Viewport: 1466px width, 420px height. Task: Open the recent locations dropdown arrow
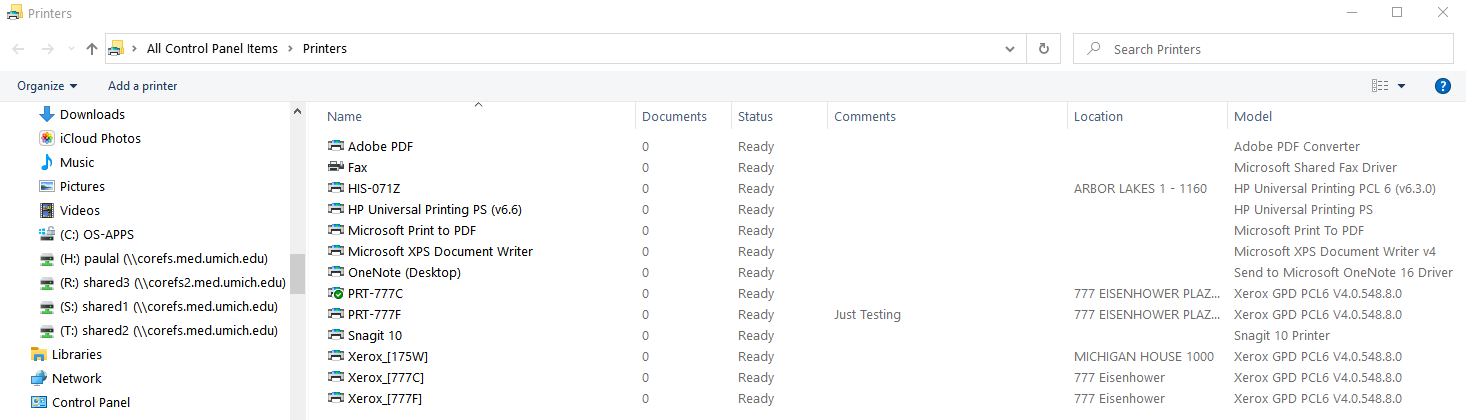point(70,49)
